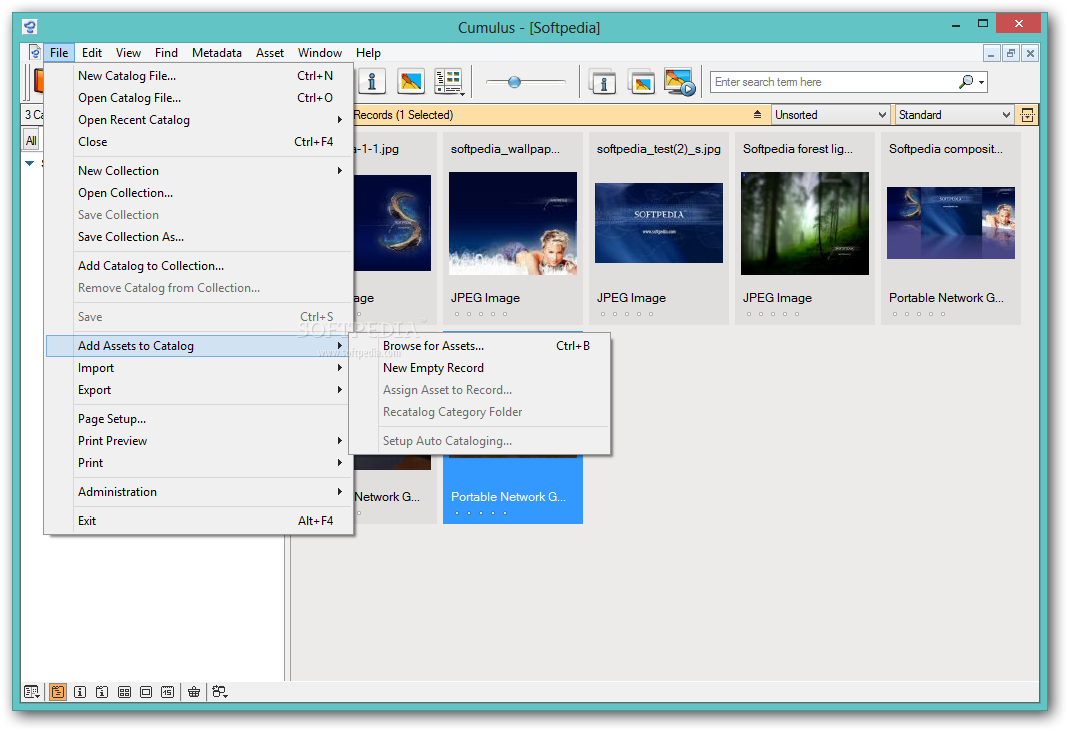This screenshot has width=1068, height=731.
Task: Restore the inner Softpedia document window
Action: (1011, 53)
